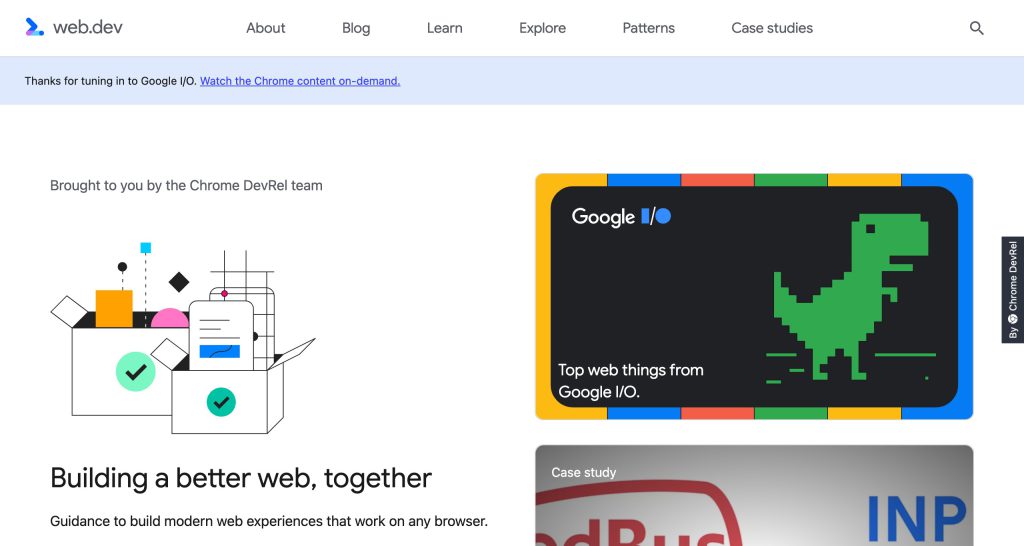
Task: Click the web.dev logo icon
Action: (34, 27)
